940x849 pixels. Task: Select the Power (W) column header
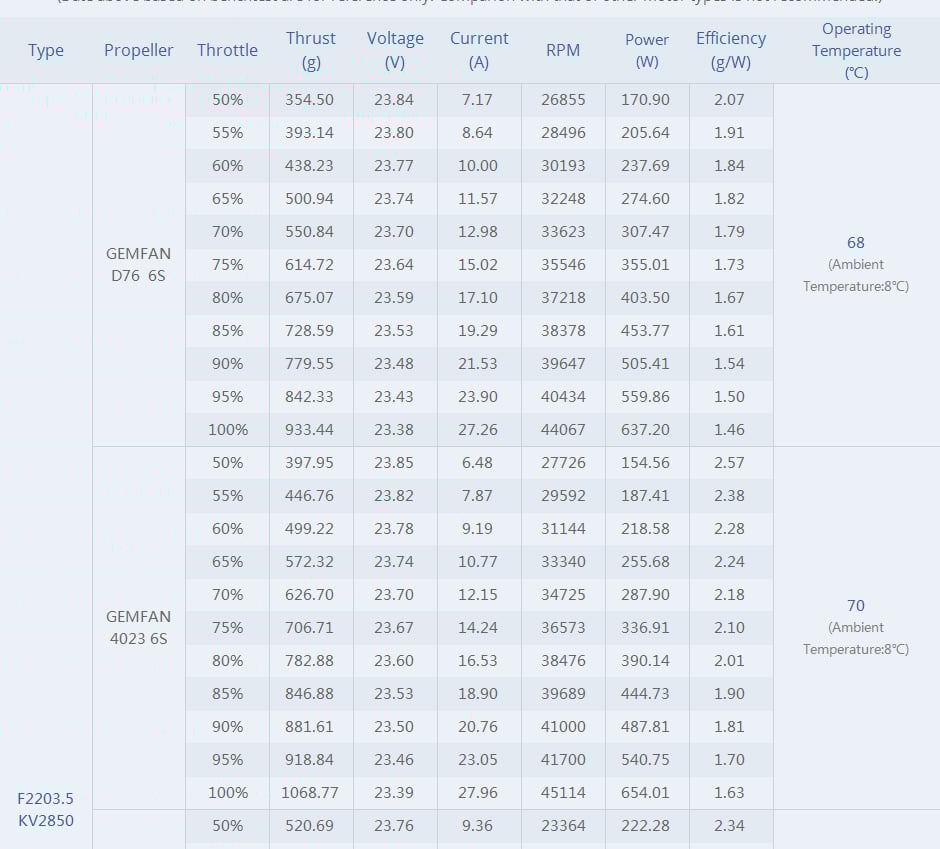[x=647, y=50]
